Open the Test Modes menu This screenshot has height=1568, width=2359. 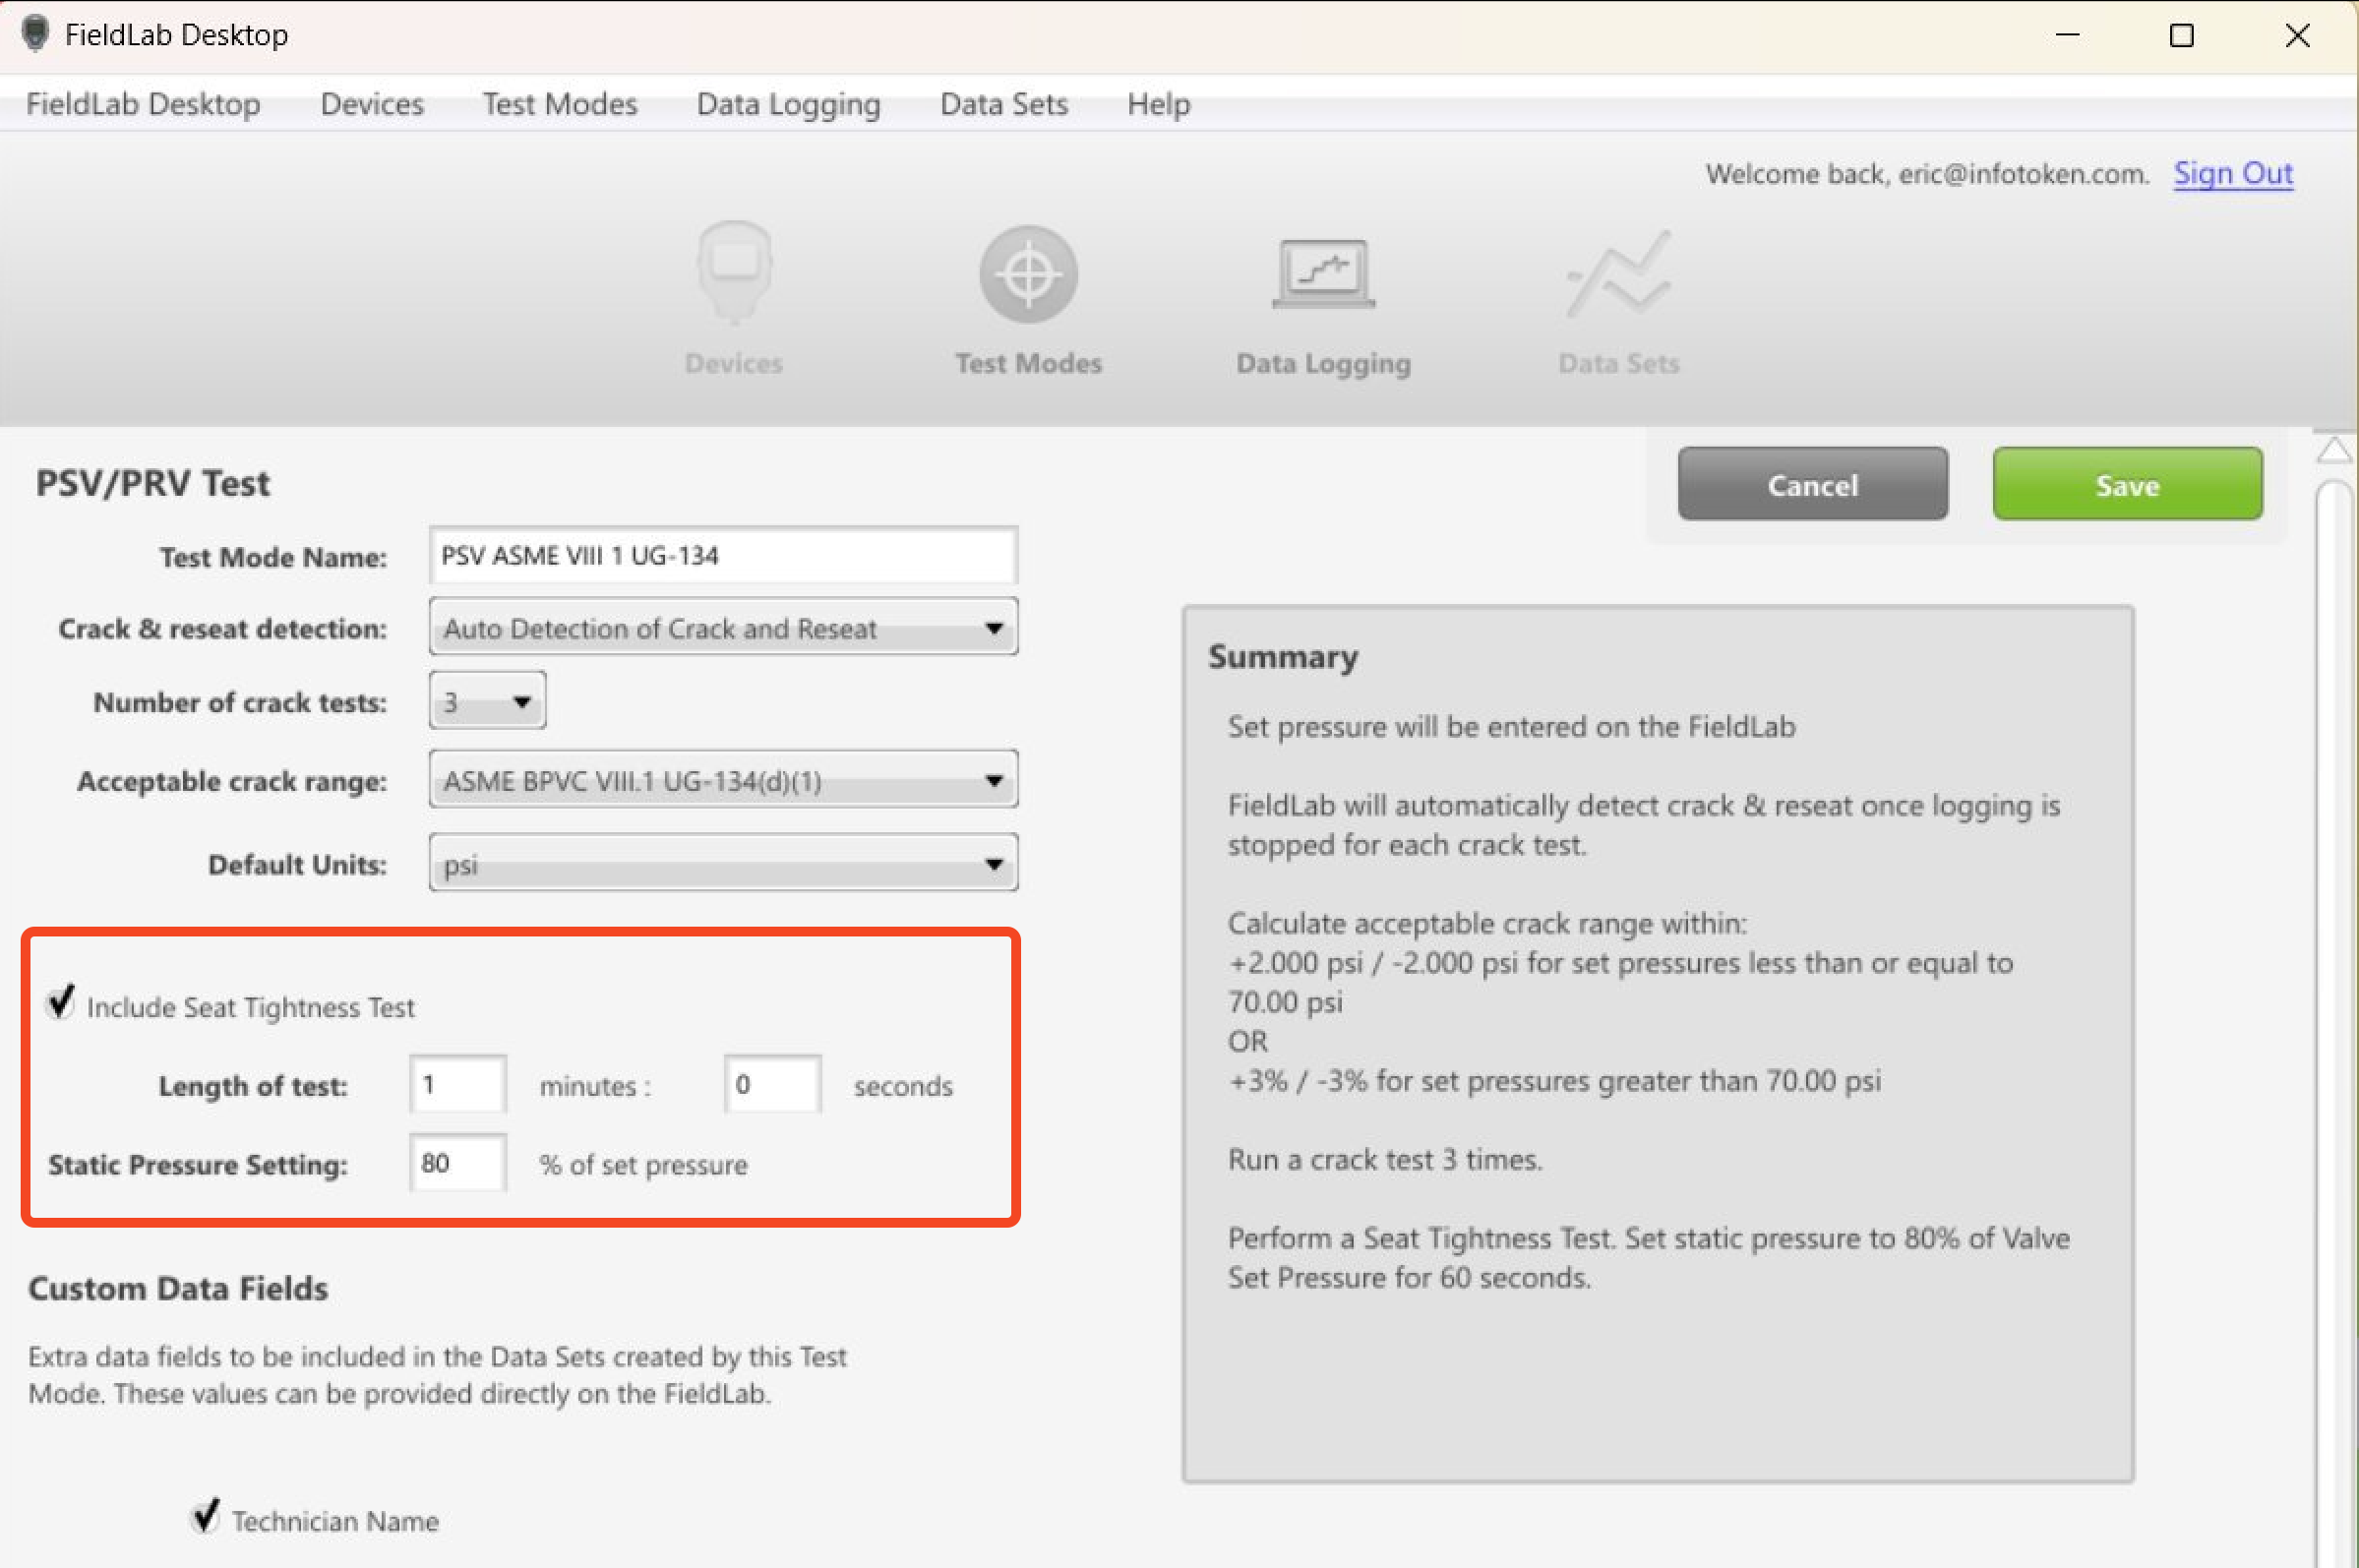(560, 104)
